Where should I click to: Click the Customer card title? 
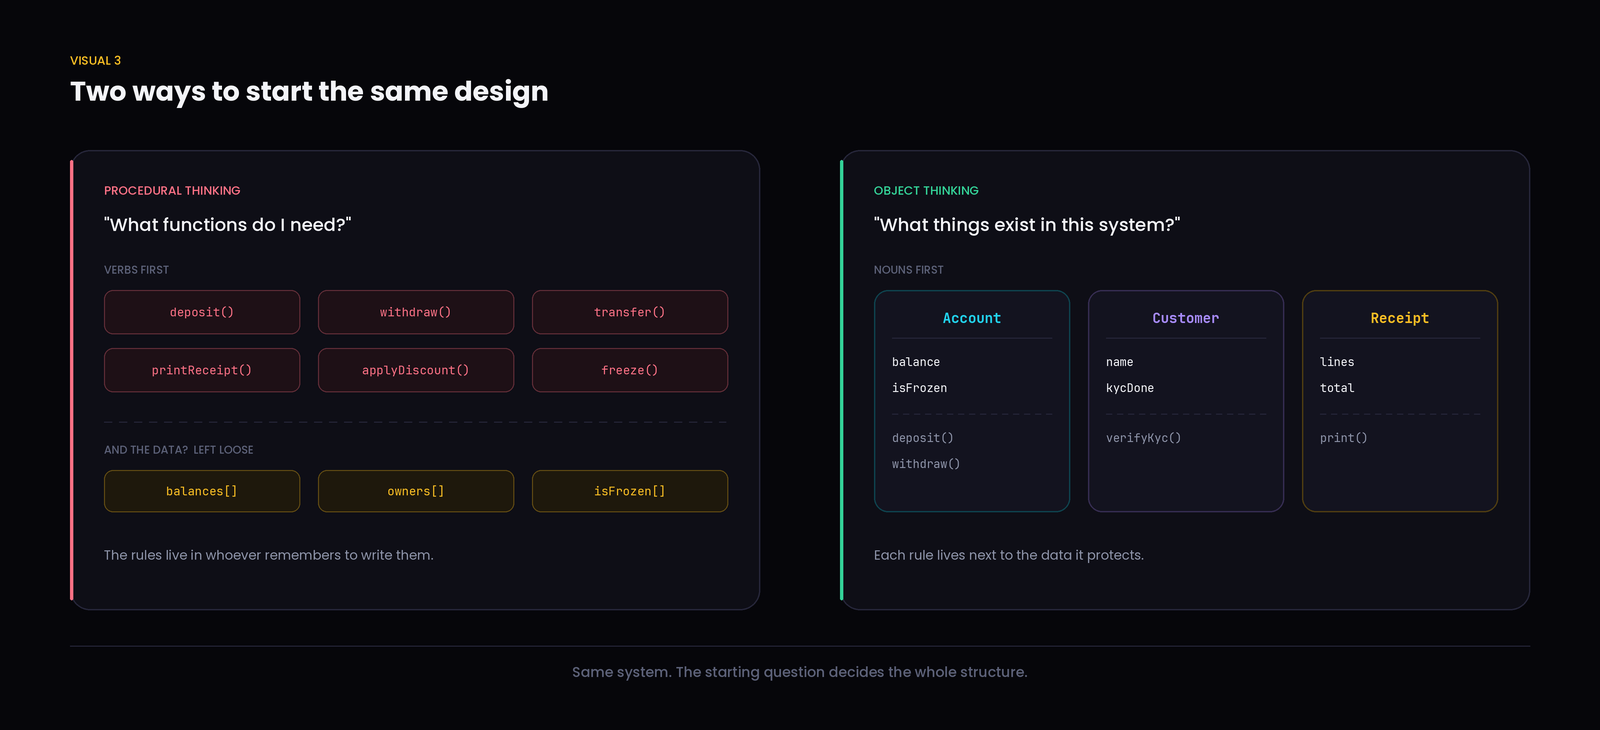pyautogui.click(x=1186, y=318)
